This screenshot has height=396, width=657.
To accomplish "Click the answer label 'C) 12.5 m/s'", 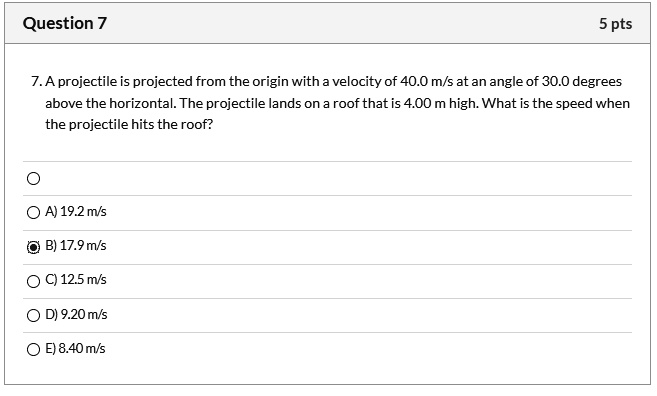I will coord(76,280).
